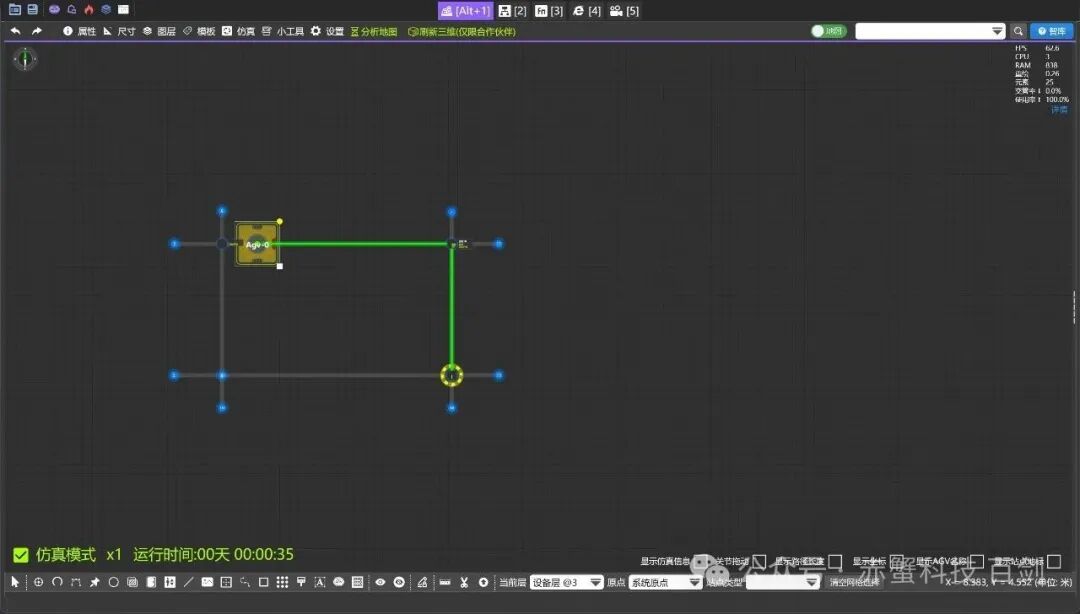Screen dimensions: 1080x614
Task: Switch to the [Alt+1] view tab
Action: pyautogui.click(x=466, y=10)
